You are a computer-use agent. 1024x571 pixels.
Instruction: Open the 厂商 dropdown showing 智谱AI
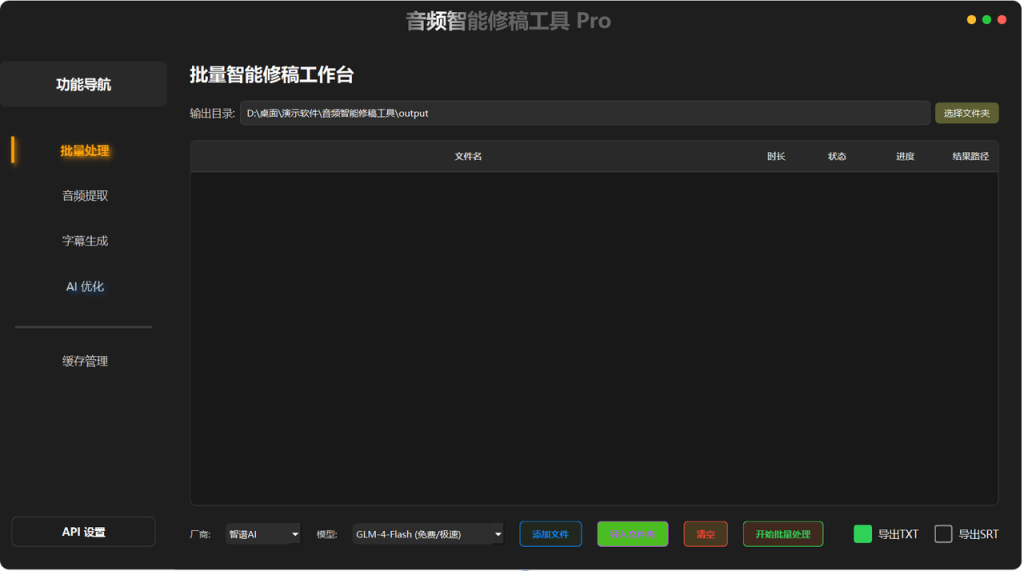point(263,534)
